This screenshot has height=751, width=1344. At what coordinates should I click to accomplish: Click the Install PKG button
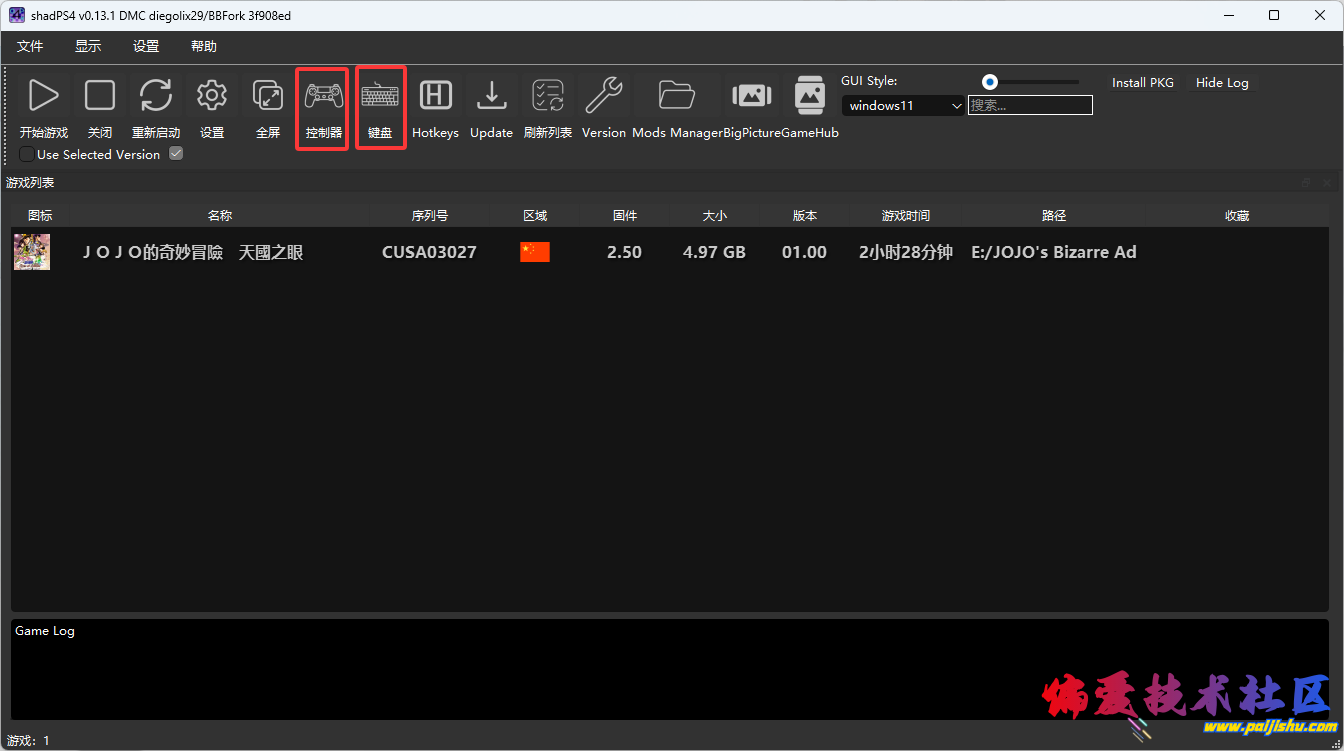[1142, 83]
